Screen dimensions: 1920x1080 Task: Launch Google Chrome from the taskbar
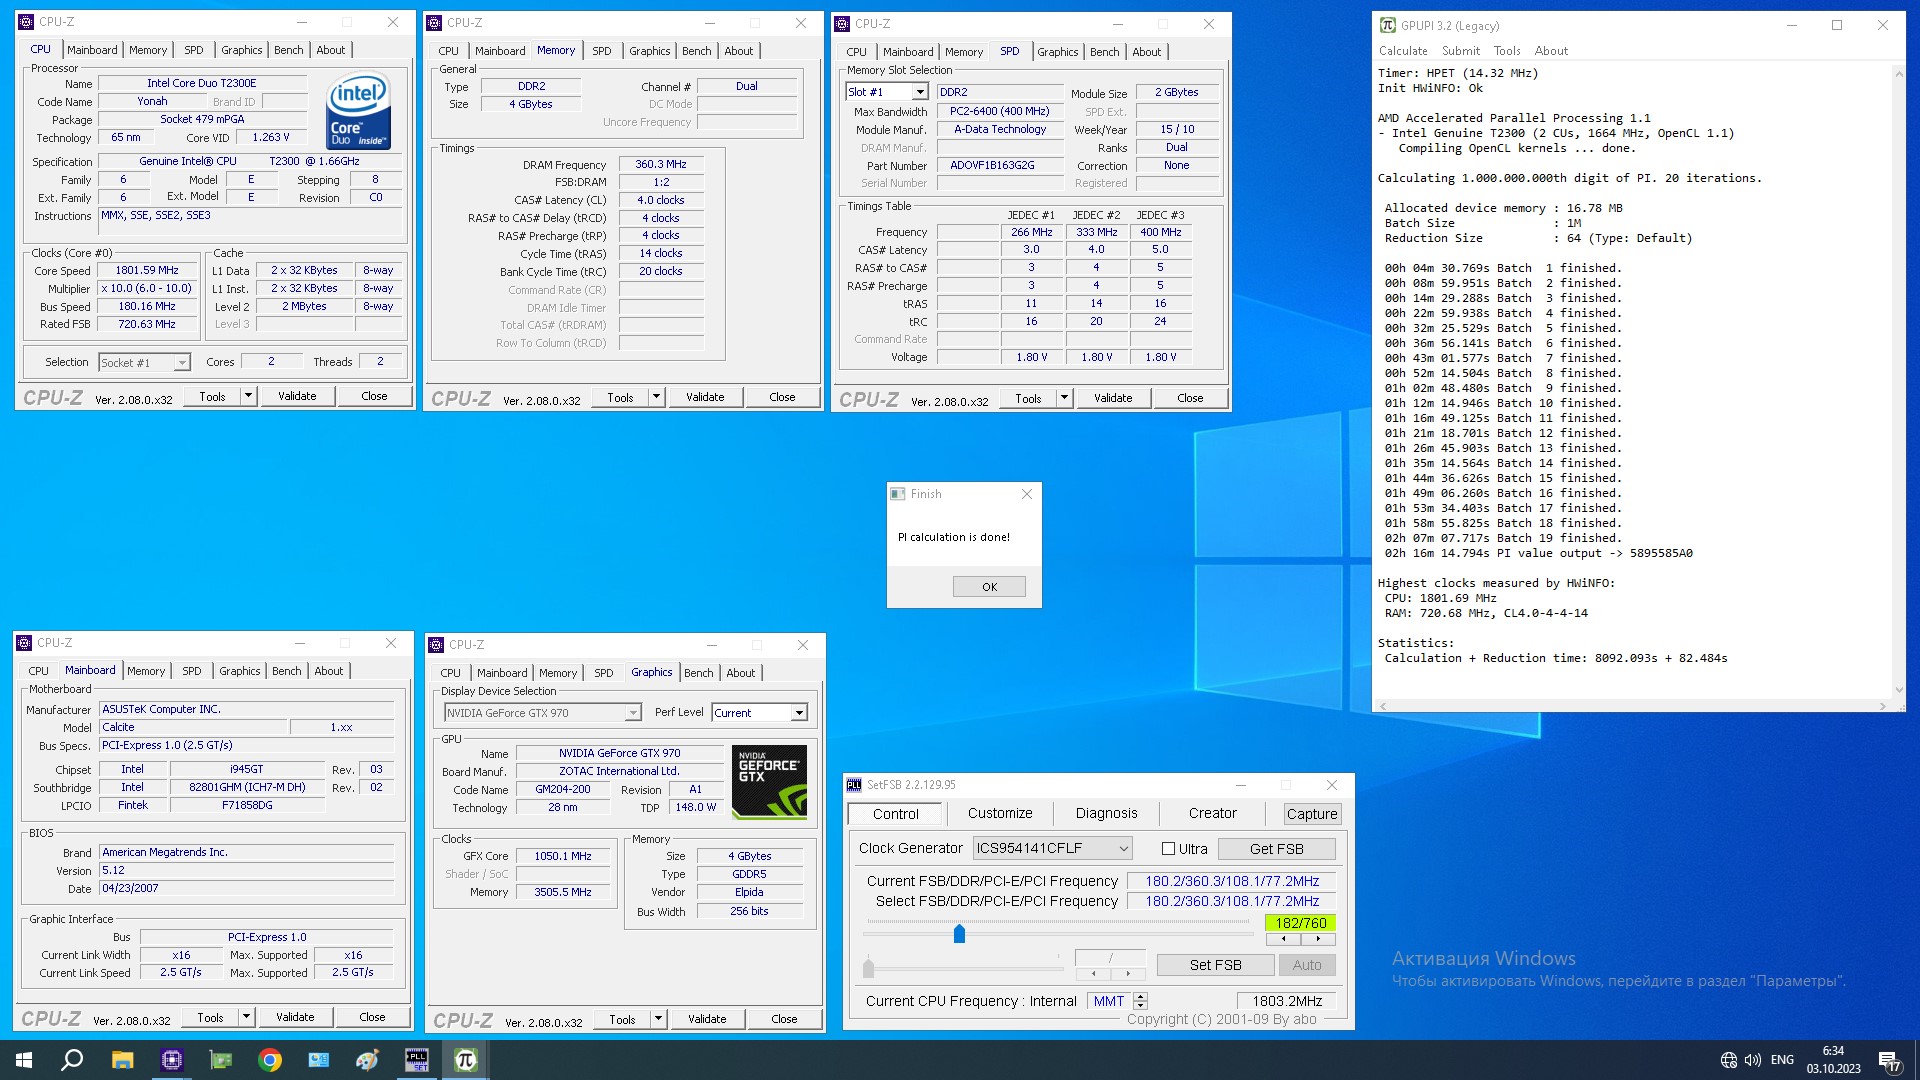coord(270,1060)
